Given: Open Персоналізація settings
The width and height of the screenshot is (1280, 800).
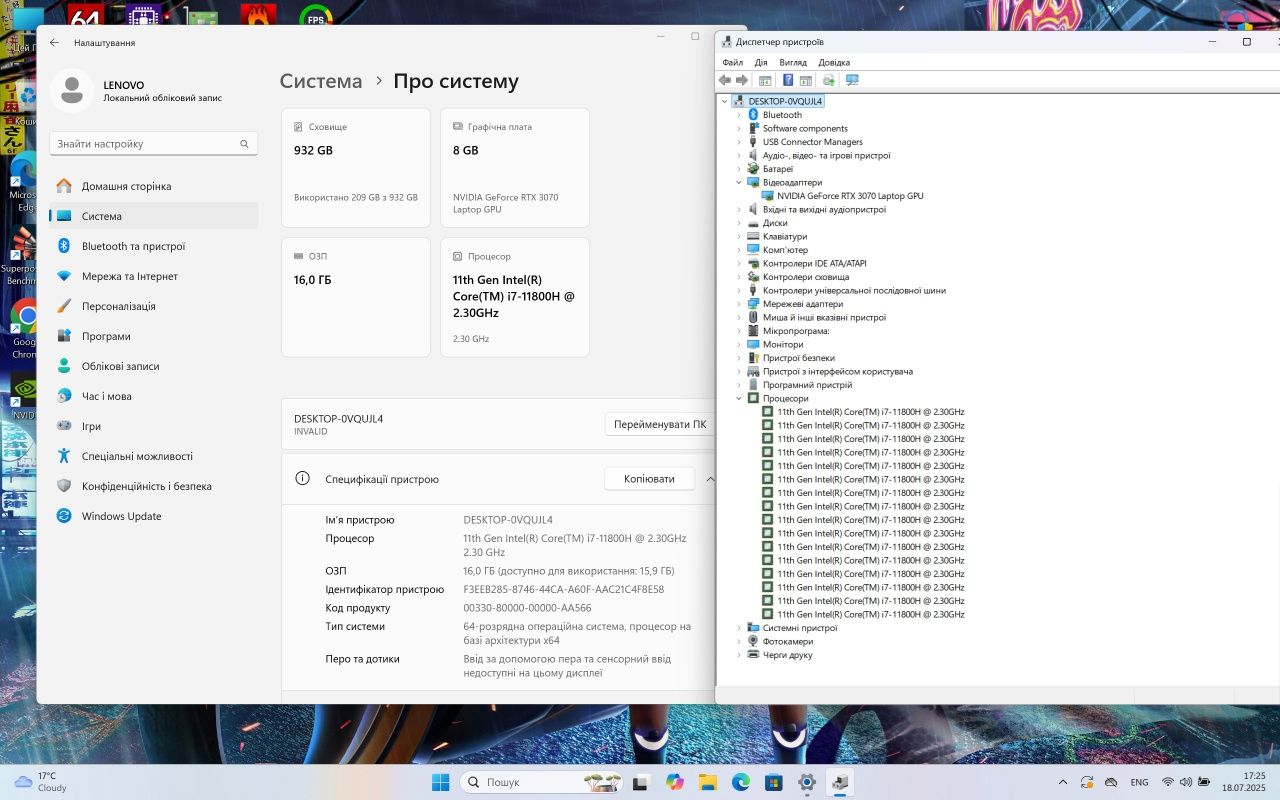Looking at the screenshot, I should tap(154, 306).
